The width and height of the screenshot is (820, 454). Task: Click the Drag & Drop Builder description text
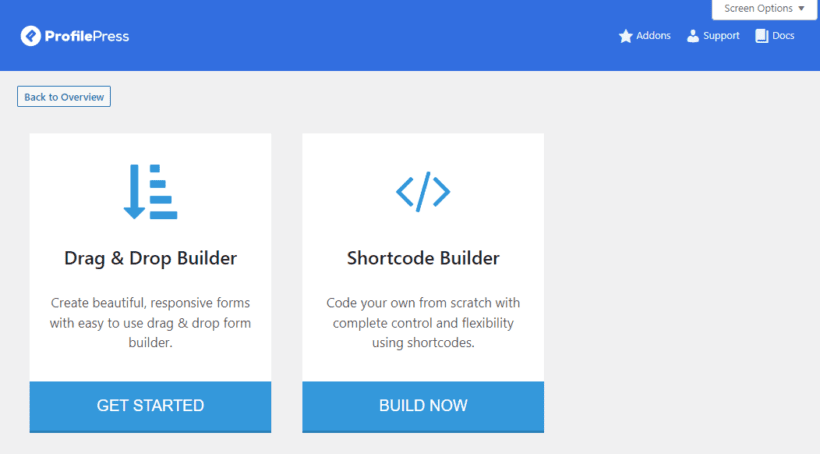point(151,323)
